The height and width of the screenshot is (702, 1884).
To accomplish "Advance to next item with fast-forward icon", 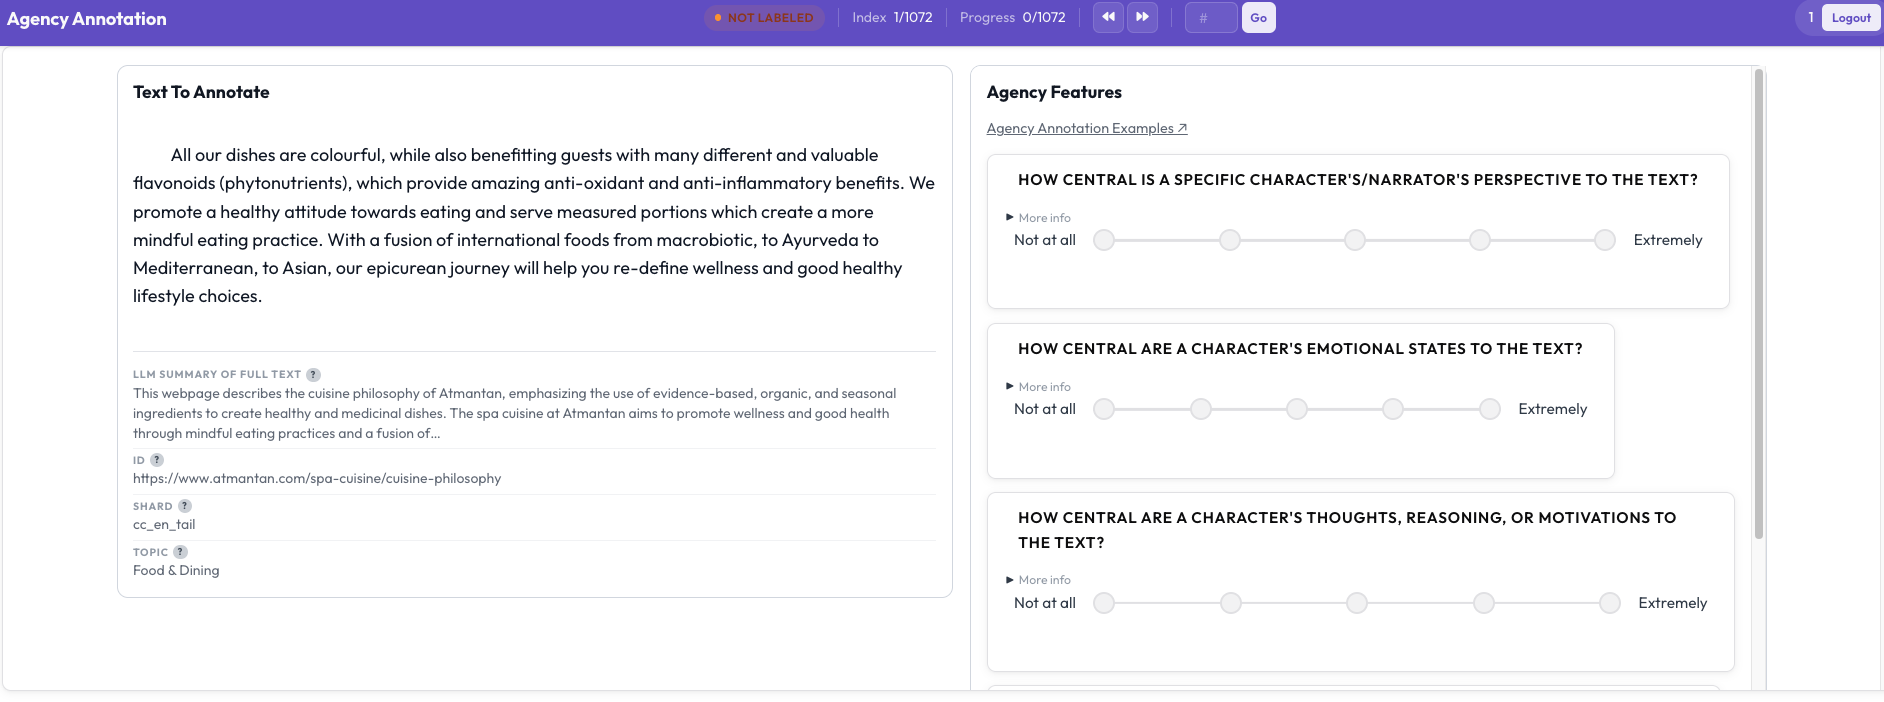I will [1142, 17].
